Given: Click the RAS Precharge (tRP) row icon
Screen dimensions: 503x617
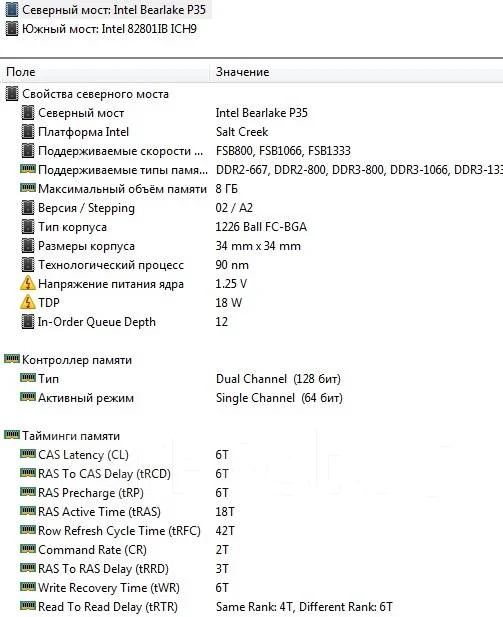Looking at the screenshot, I should pyautogui.click(x=28, y=491).
